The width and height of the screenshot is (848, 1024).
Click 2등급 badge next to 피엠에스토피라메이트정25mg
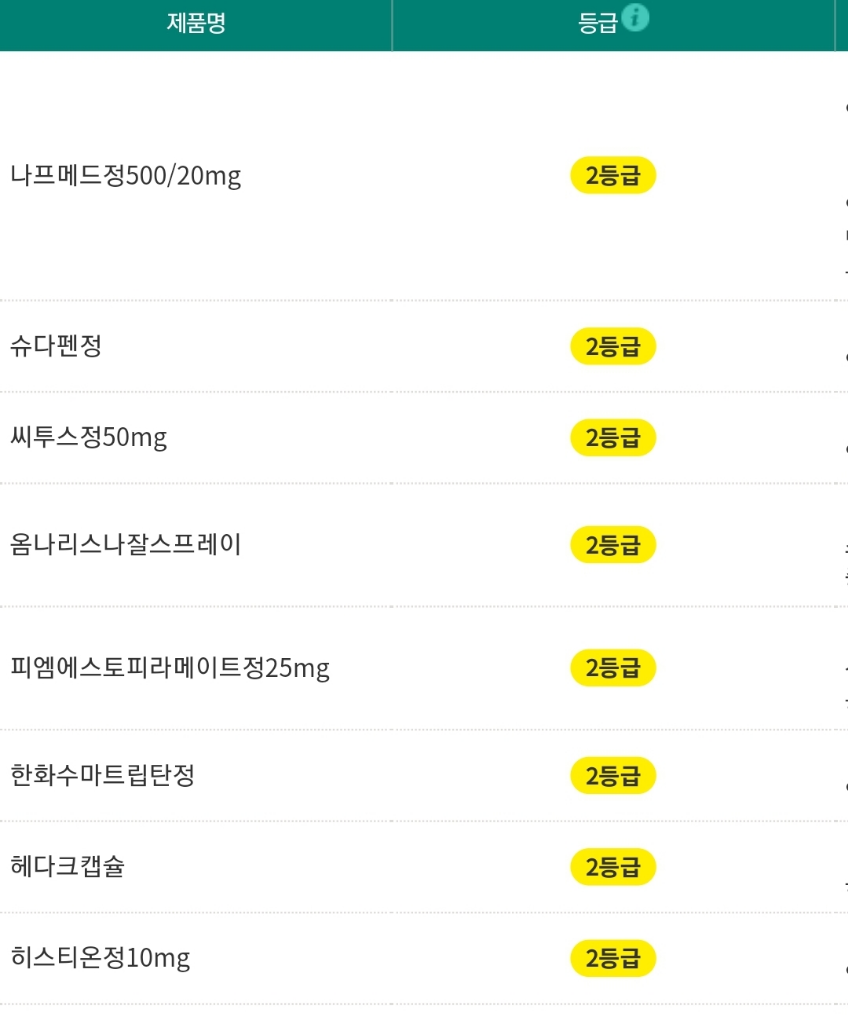click(x=613, y=667)
